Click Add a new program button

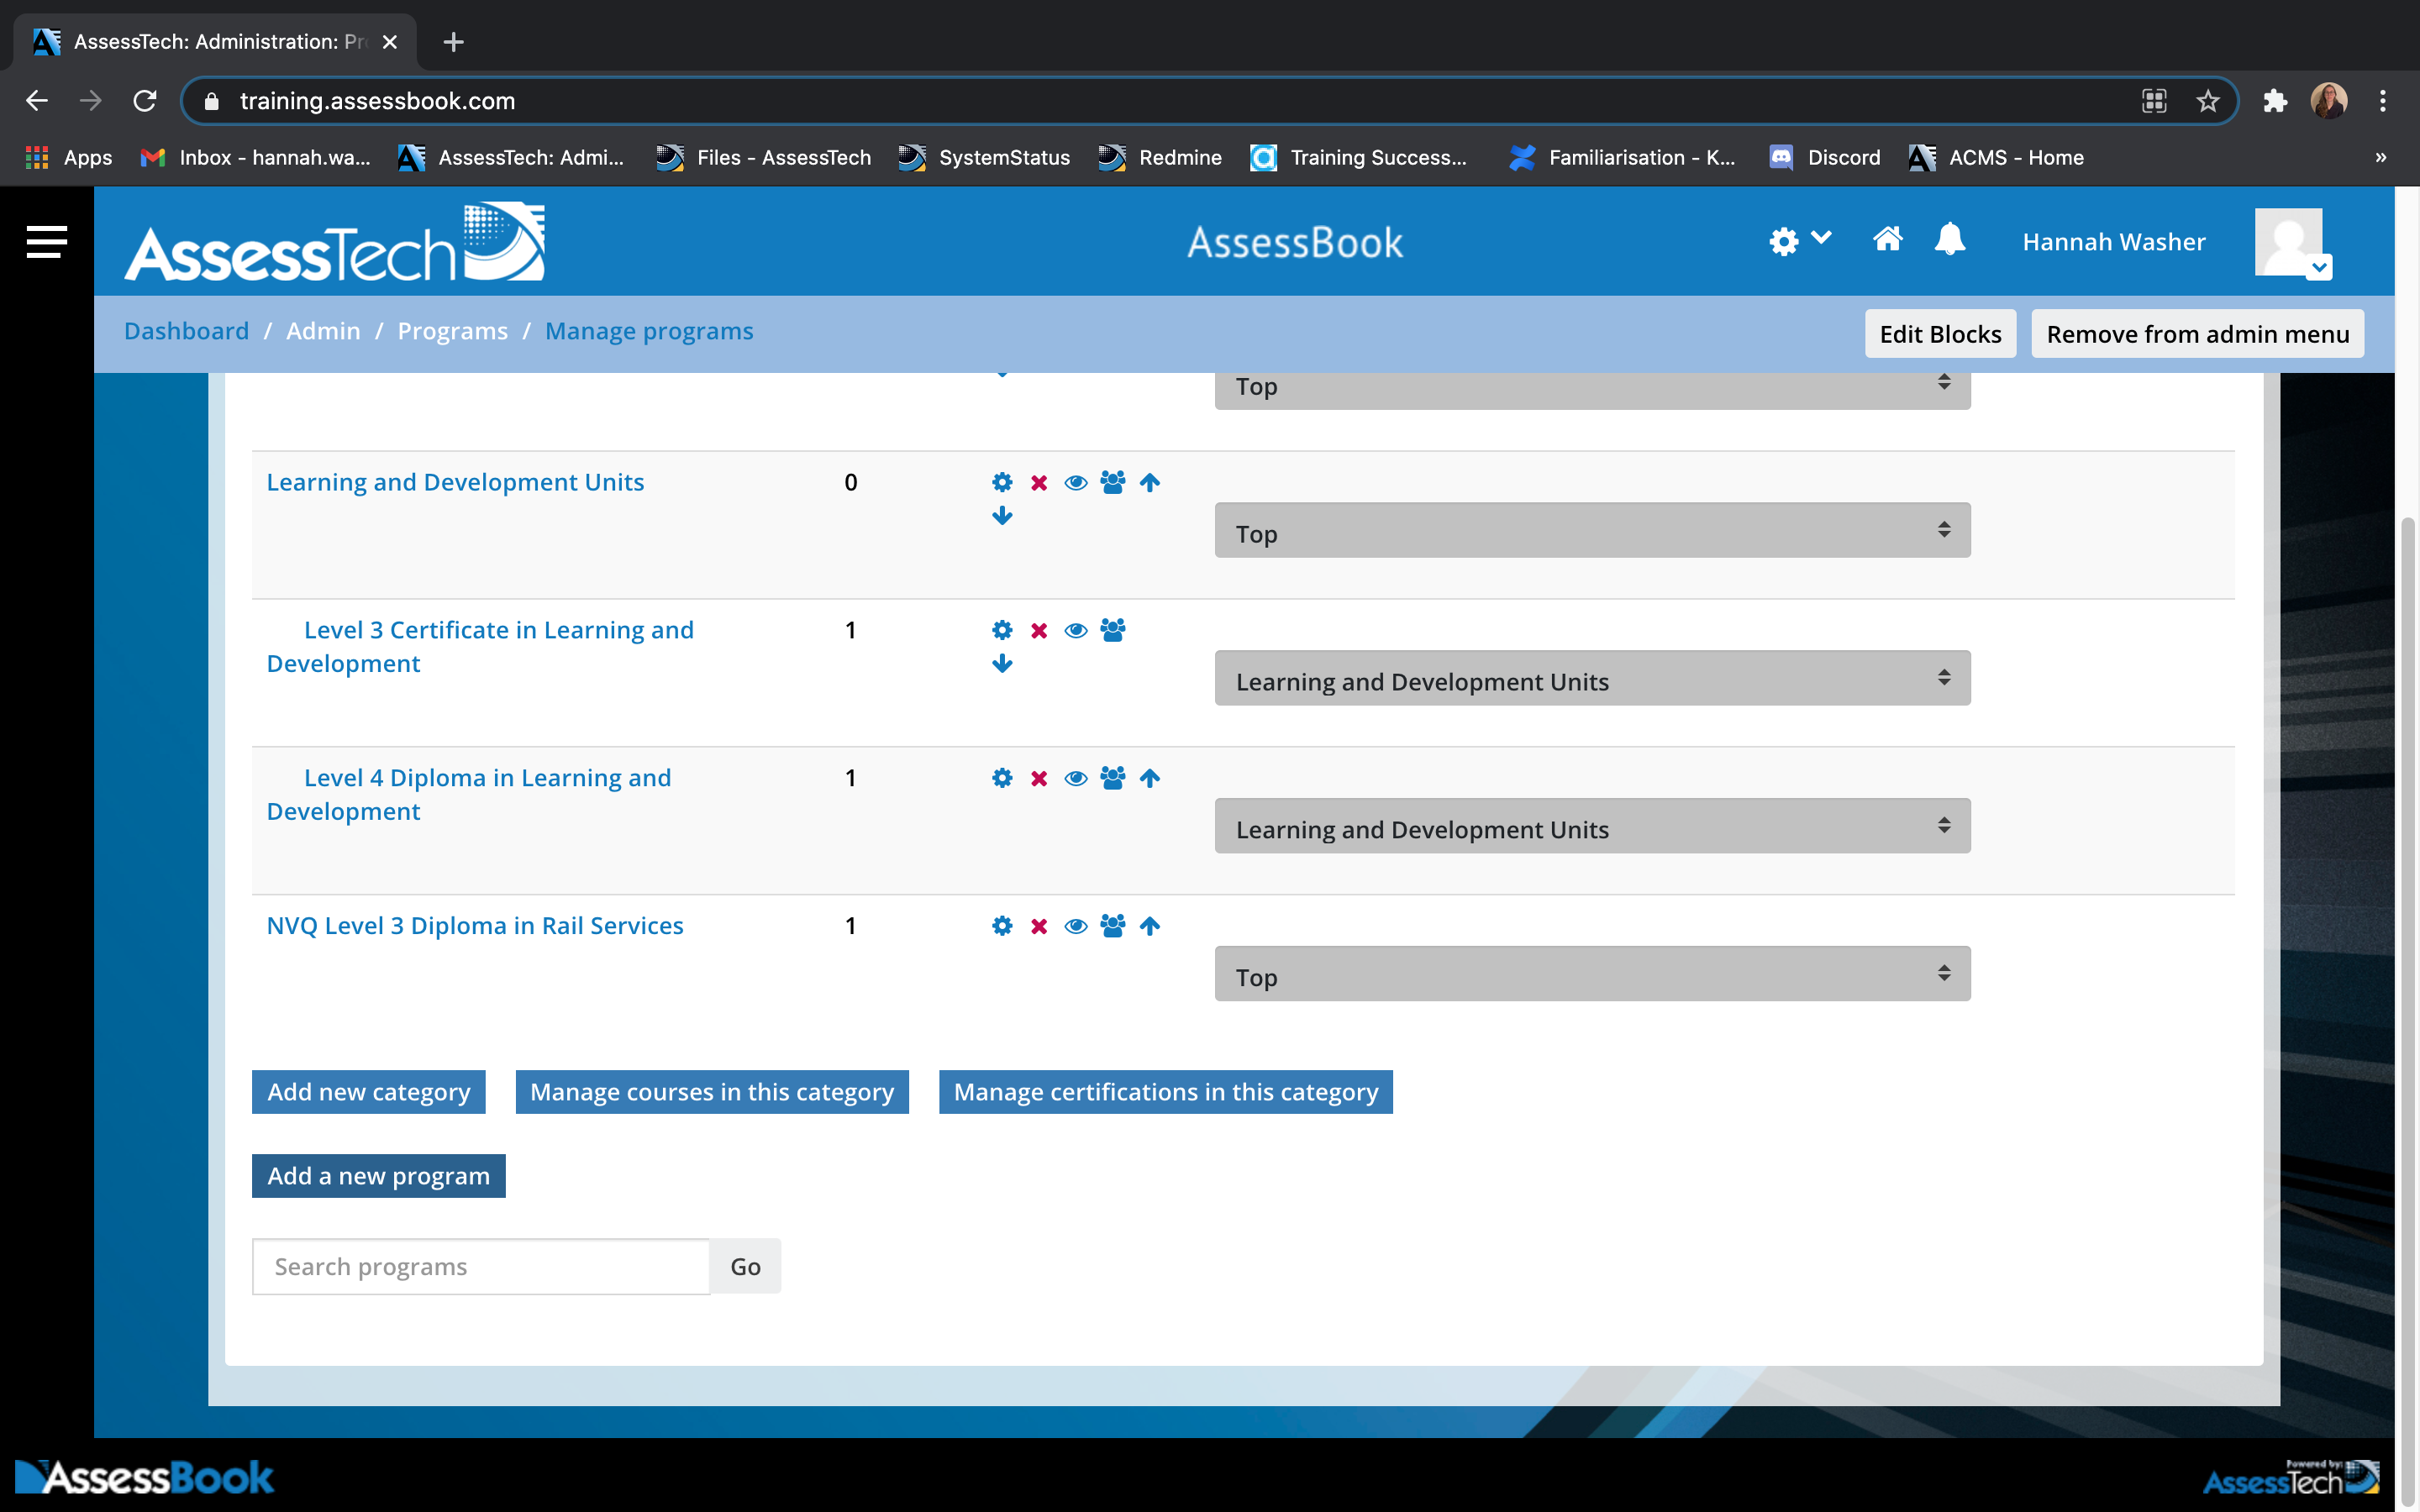coord(378,1176)
